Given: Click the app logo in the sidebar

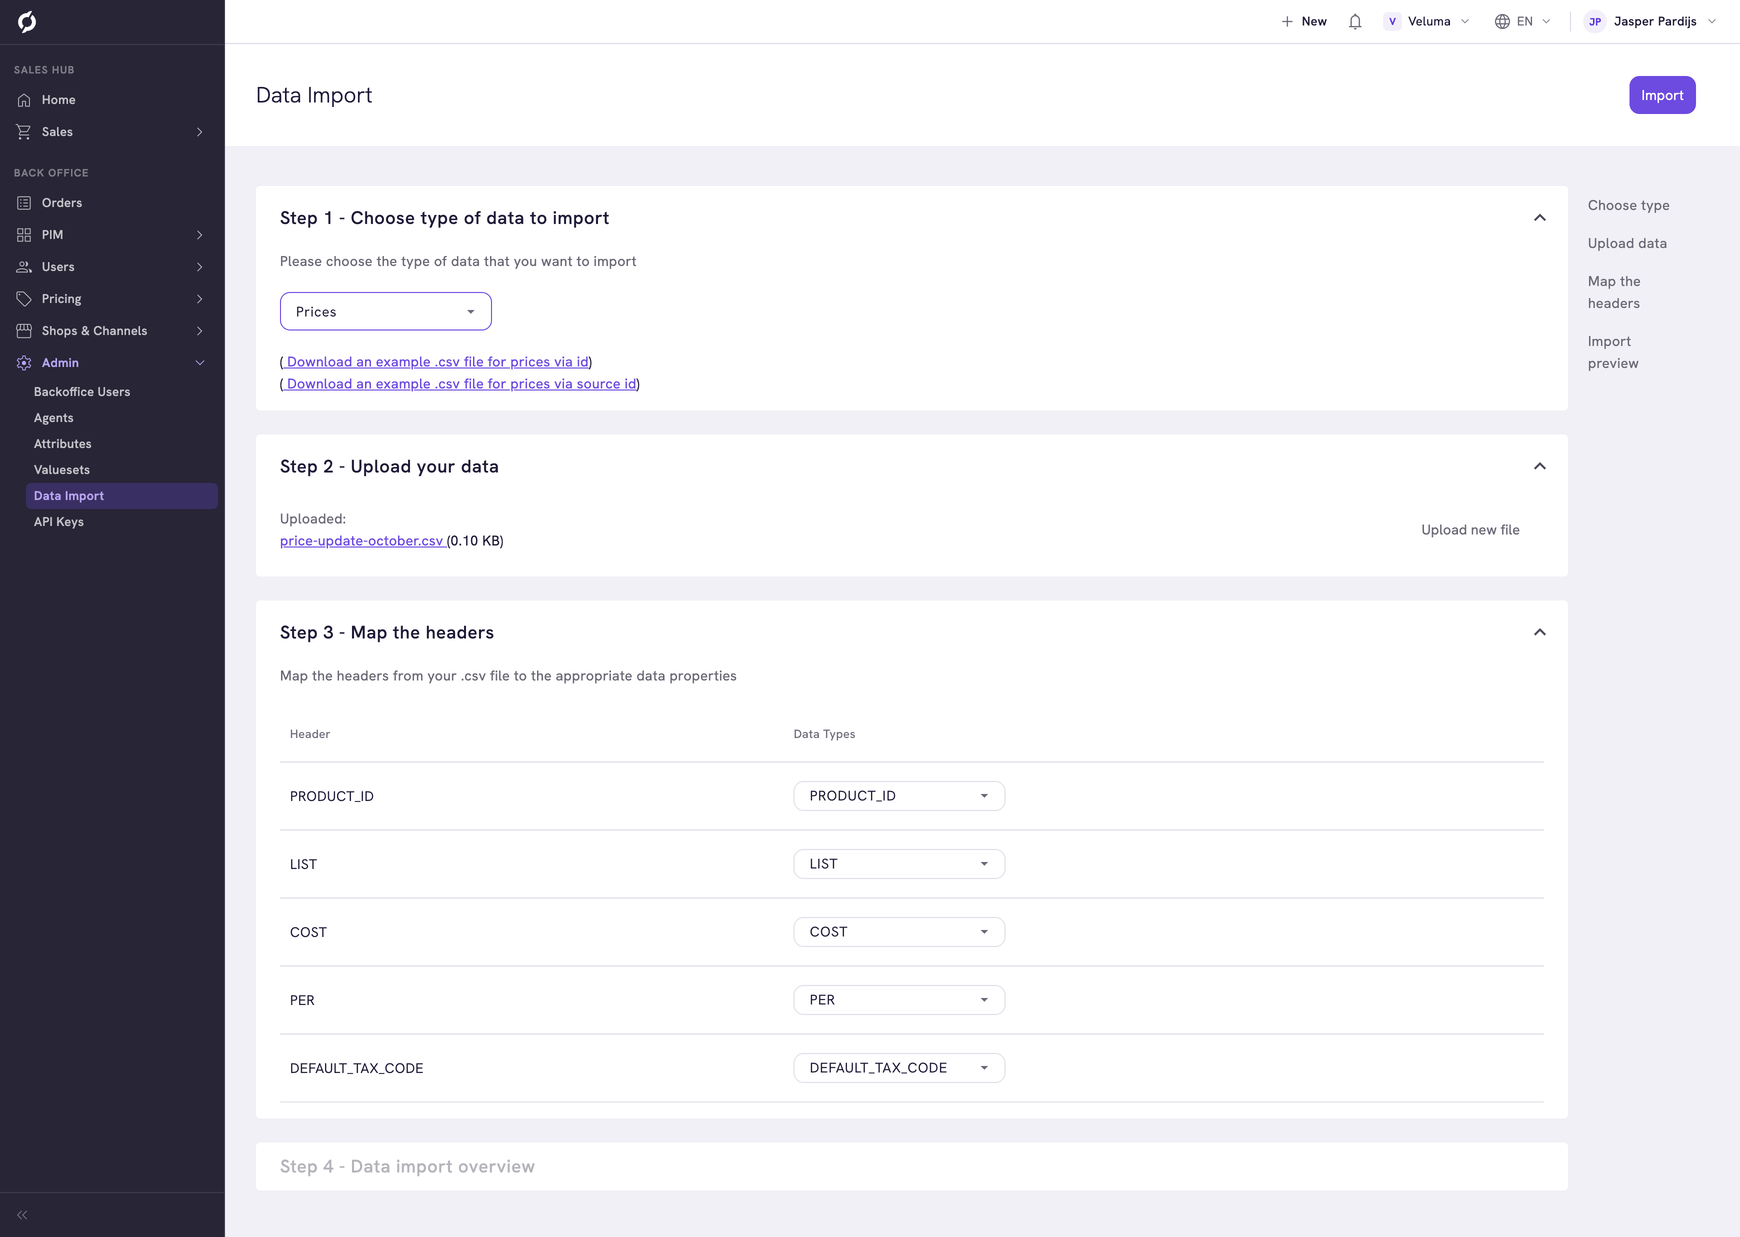Looking at the screenshot, I should pyautogui.click(x=27, y=21).
